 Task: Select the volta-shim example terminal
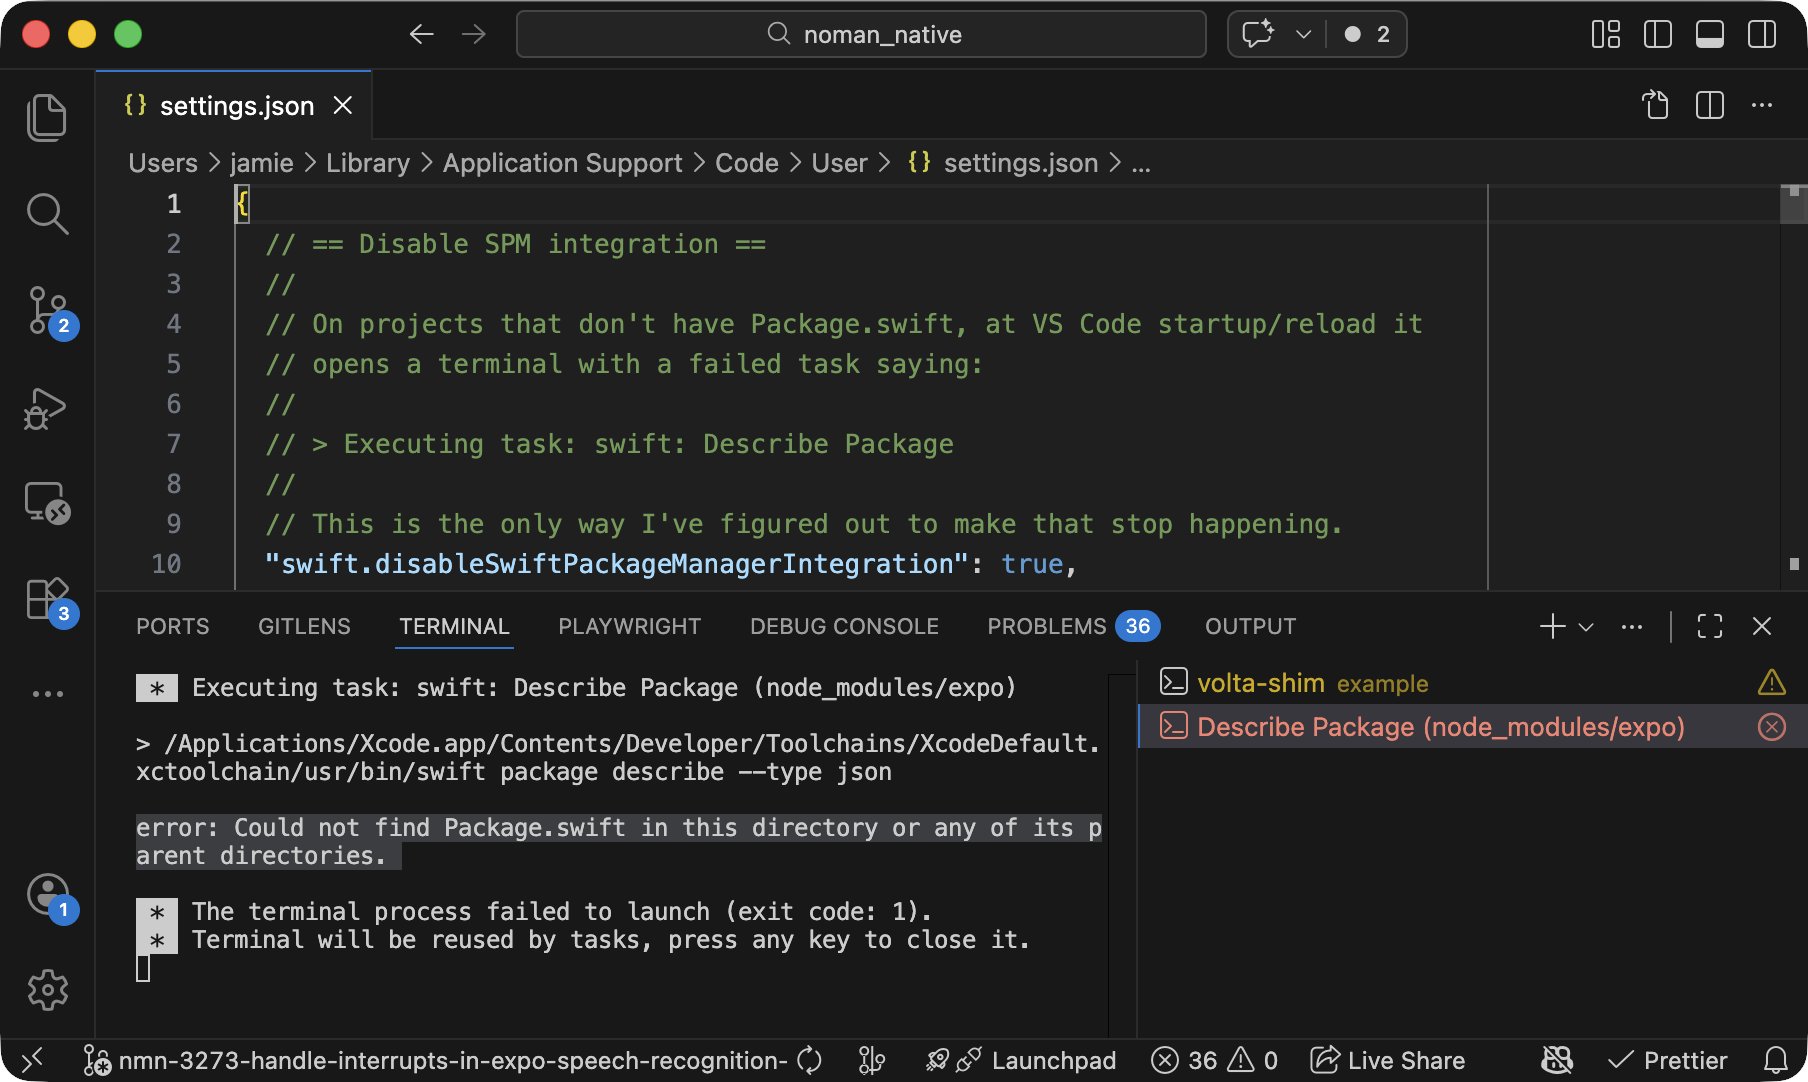click(x=1472, y=683)
